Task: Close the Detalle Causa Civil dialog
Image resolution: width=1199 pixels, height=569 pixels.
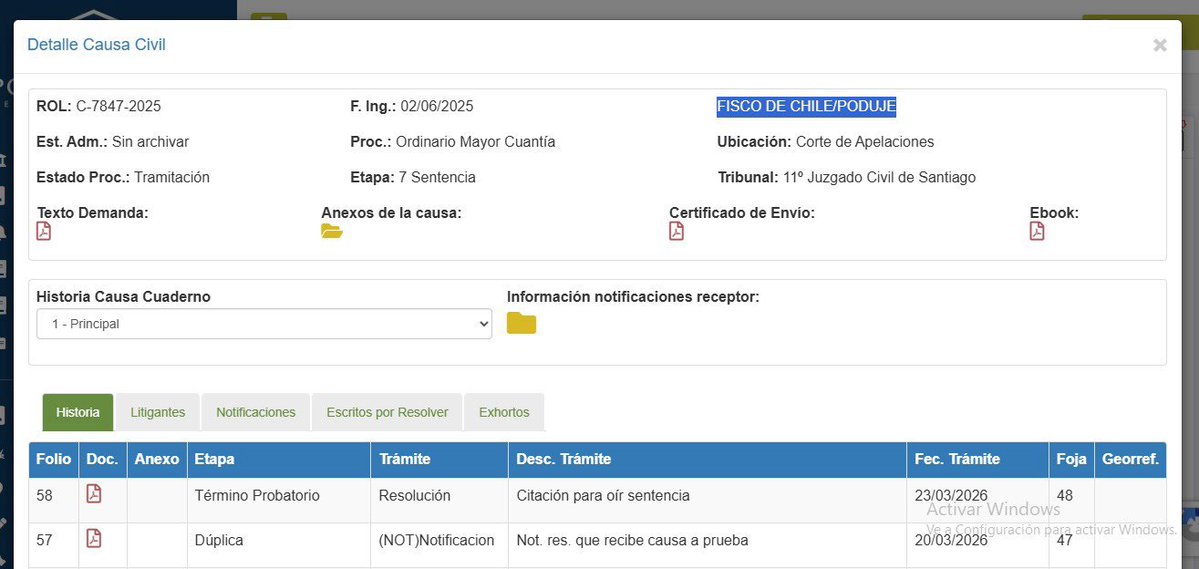Action: 1160,45
